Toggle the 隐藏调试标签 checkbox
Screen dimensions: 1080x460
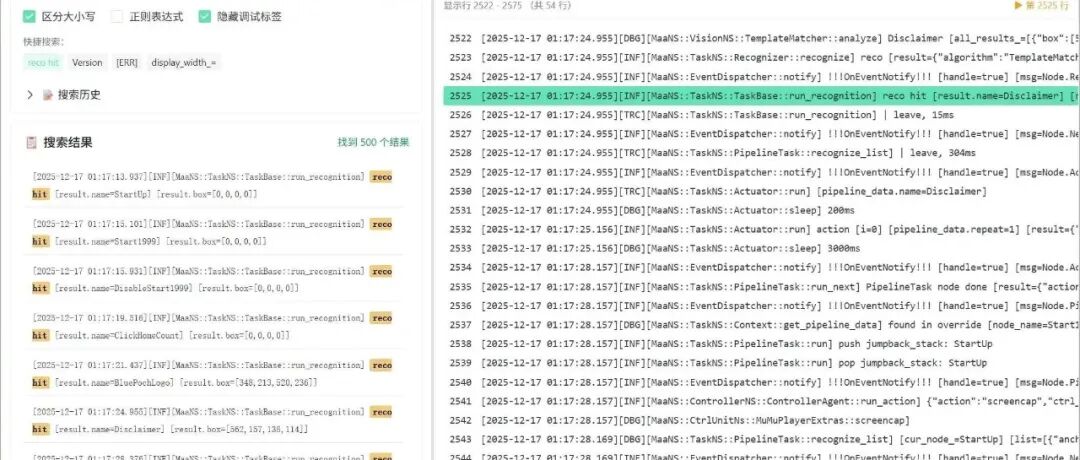coord(205,17)
